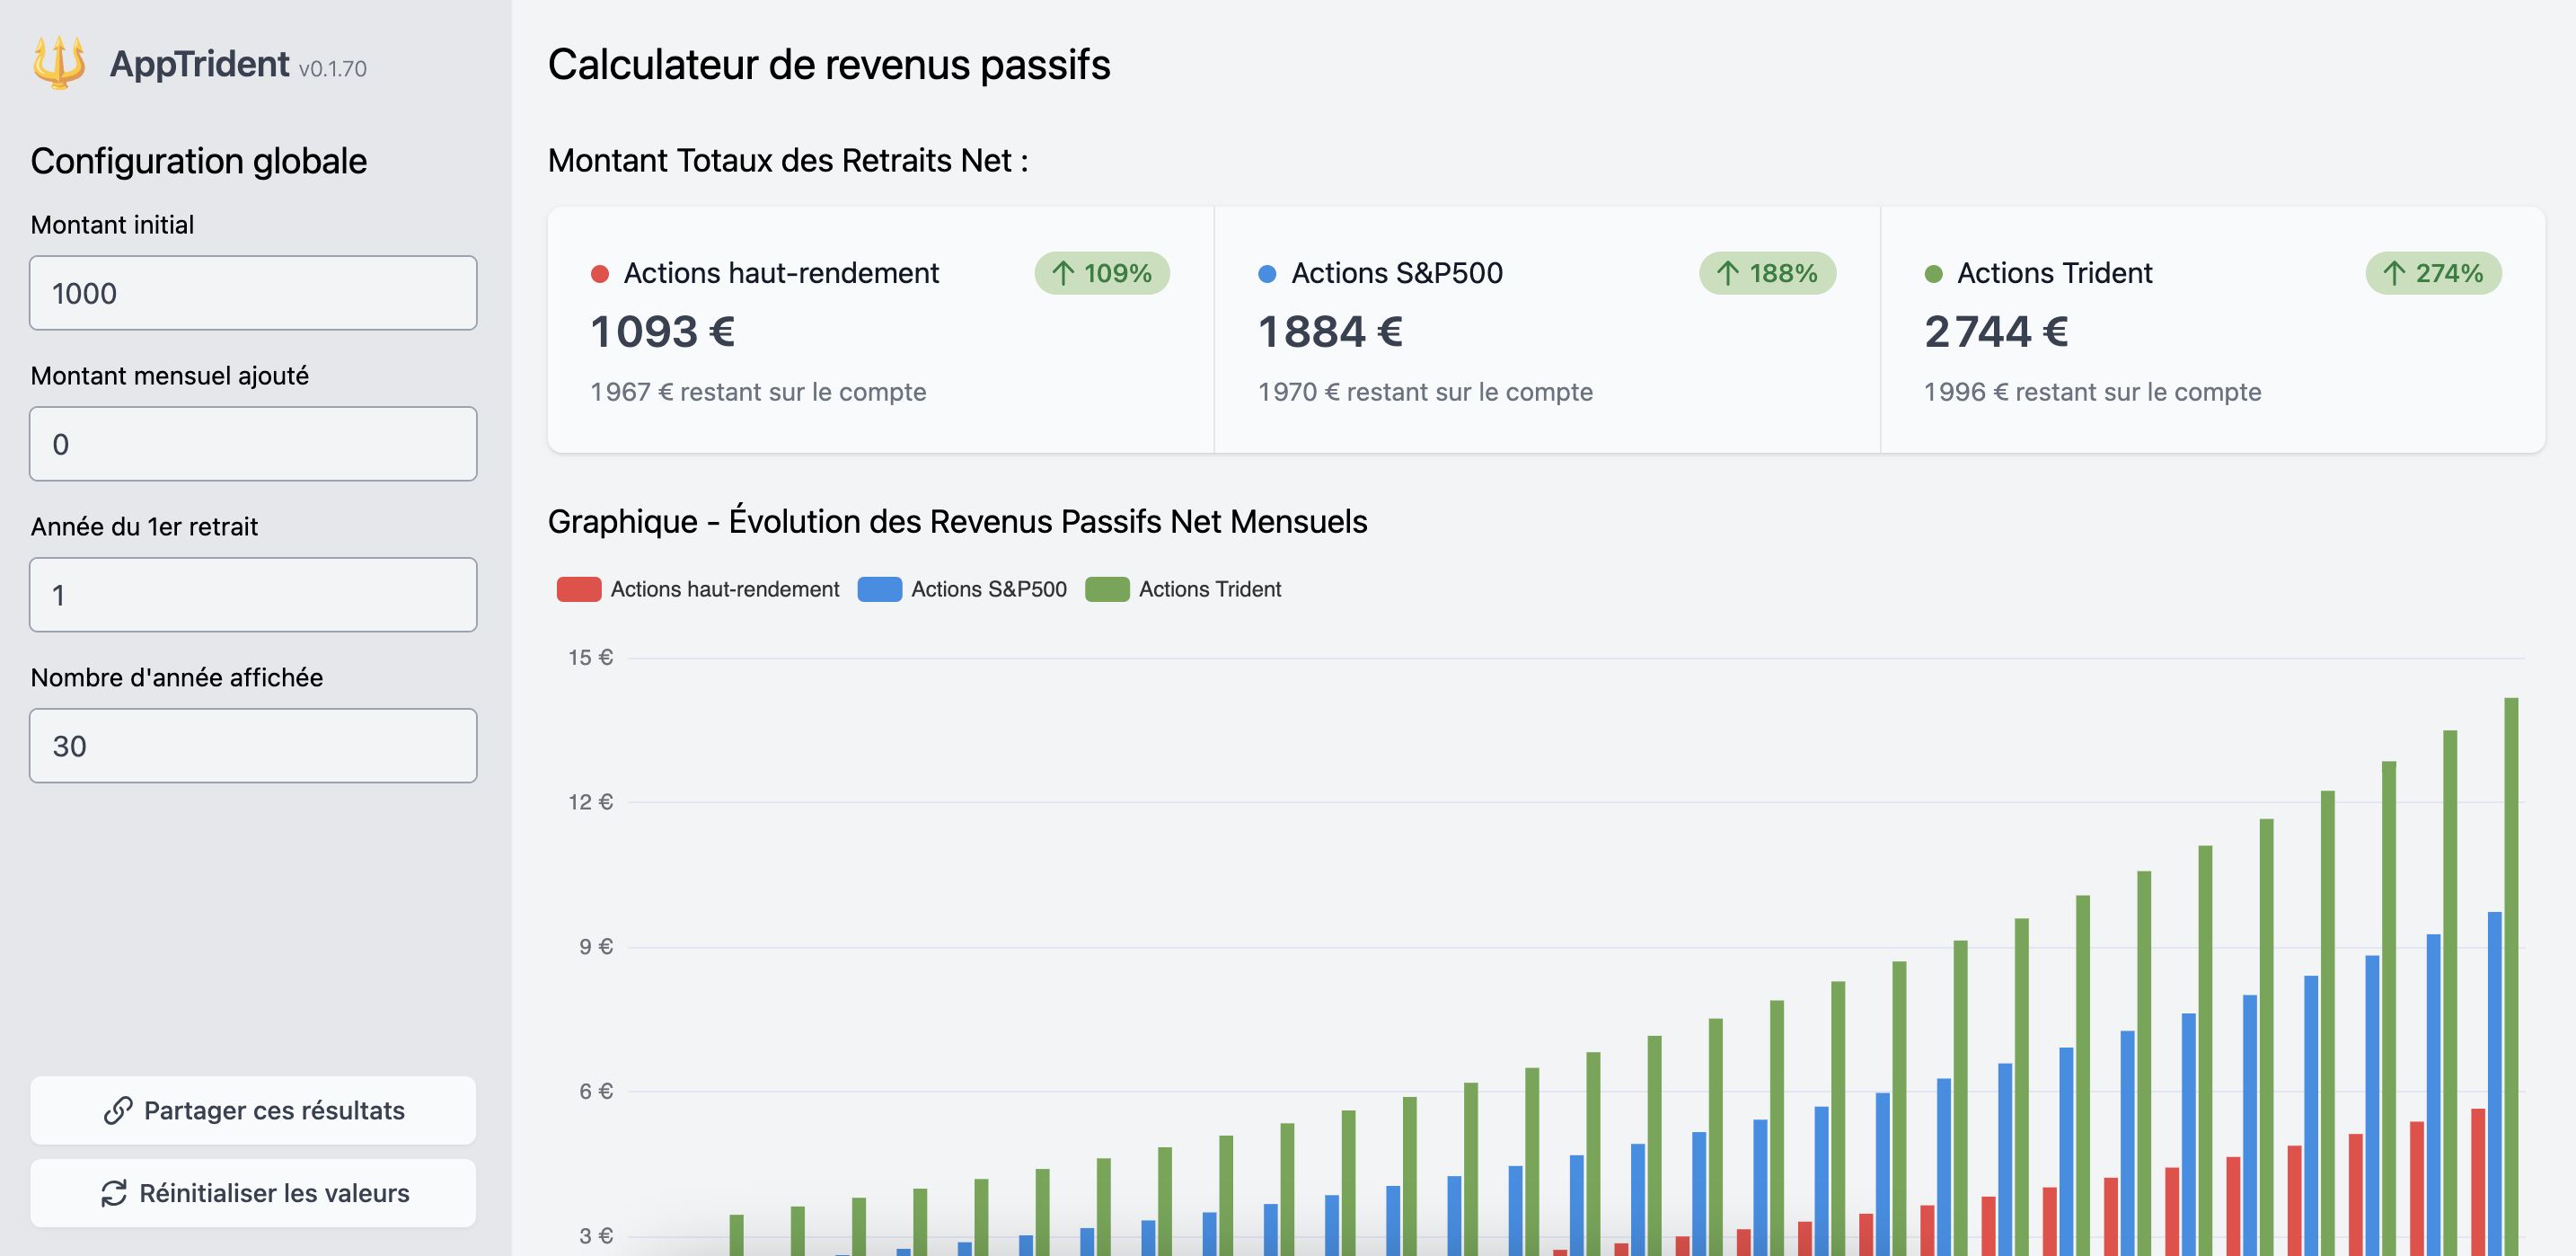Click the blue dot beside Actions S&P500 card
2576x1256 pixels.
(x=1267, y=273)
